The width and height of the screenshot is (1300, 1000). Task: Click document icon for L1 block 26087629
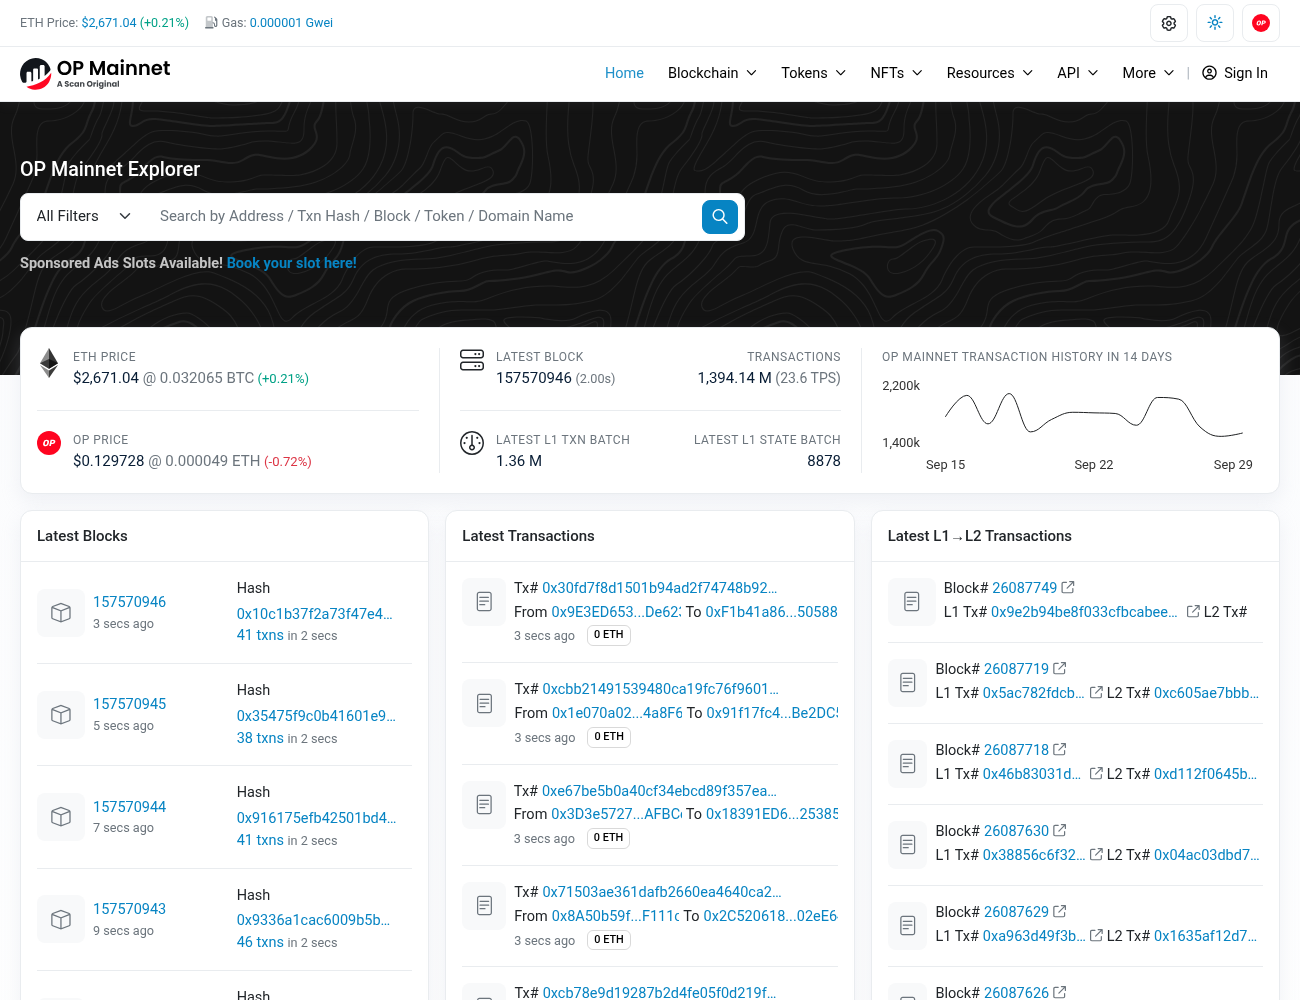(908, 926)
